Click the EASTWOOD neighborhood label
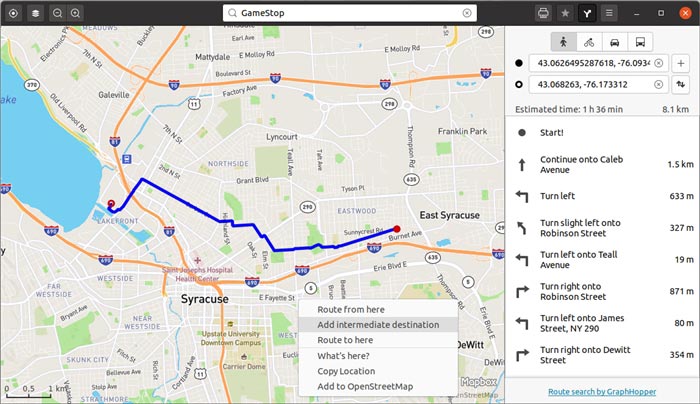The width and height of the screenshot is (700, 404). click(x=357, y=211)
